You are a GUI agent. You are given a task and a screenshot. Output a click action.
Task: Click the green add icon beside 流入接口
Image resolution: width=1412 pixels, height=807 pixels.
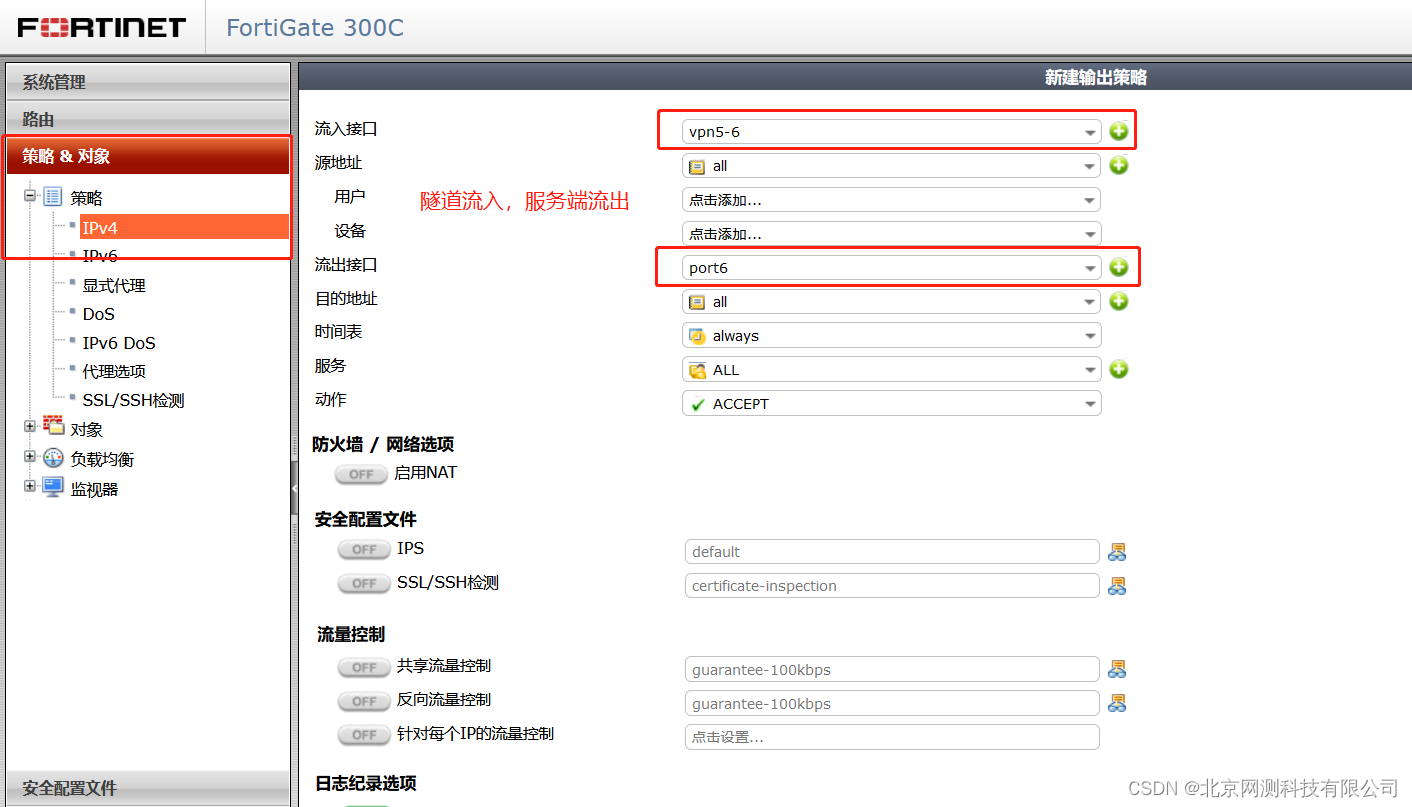click(x=1118, y=131)
